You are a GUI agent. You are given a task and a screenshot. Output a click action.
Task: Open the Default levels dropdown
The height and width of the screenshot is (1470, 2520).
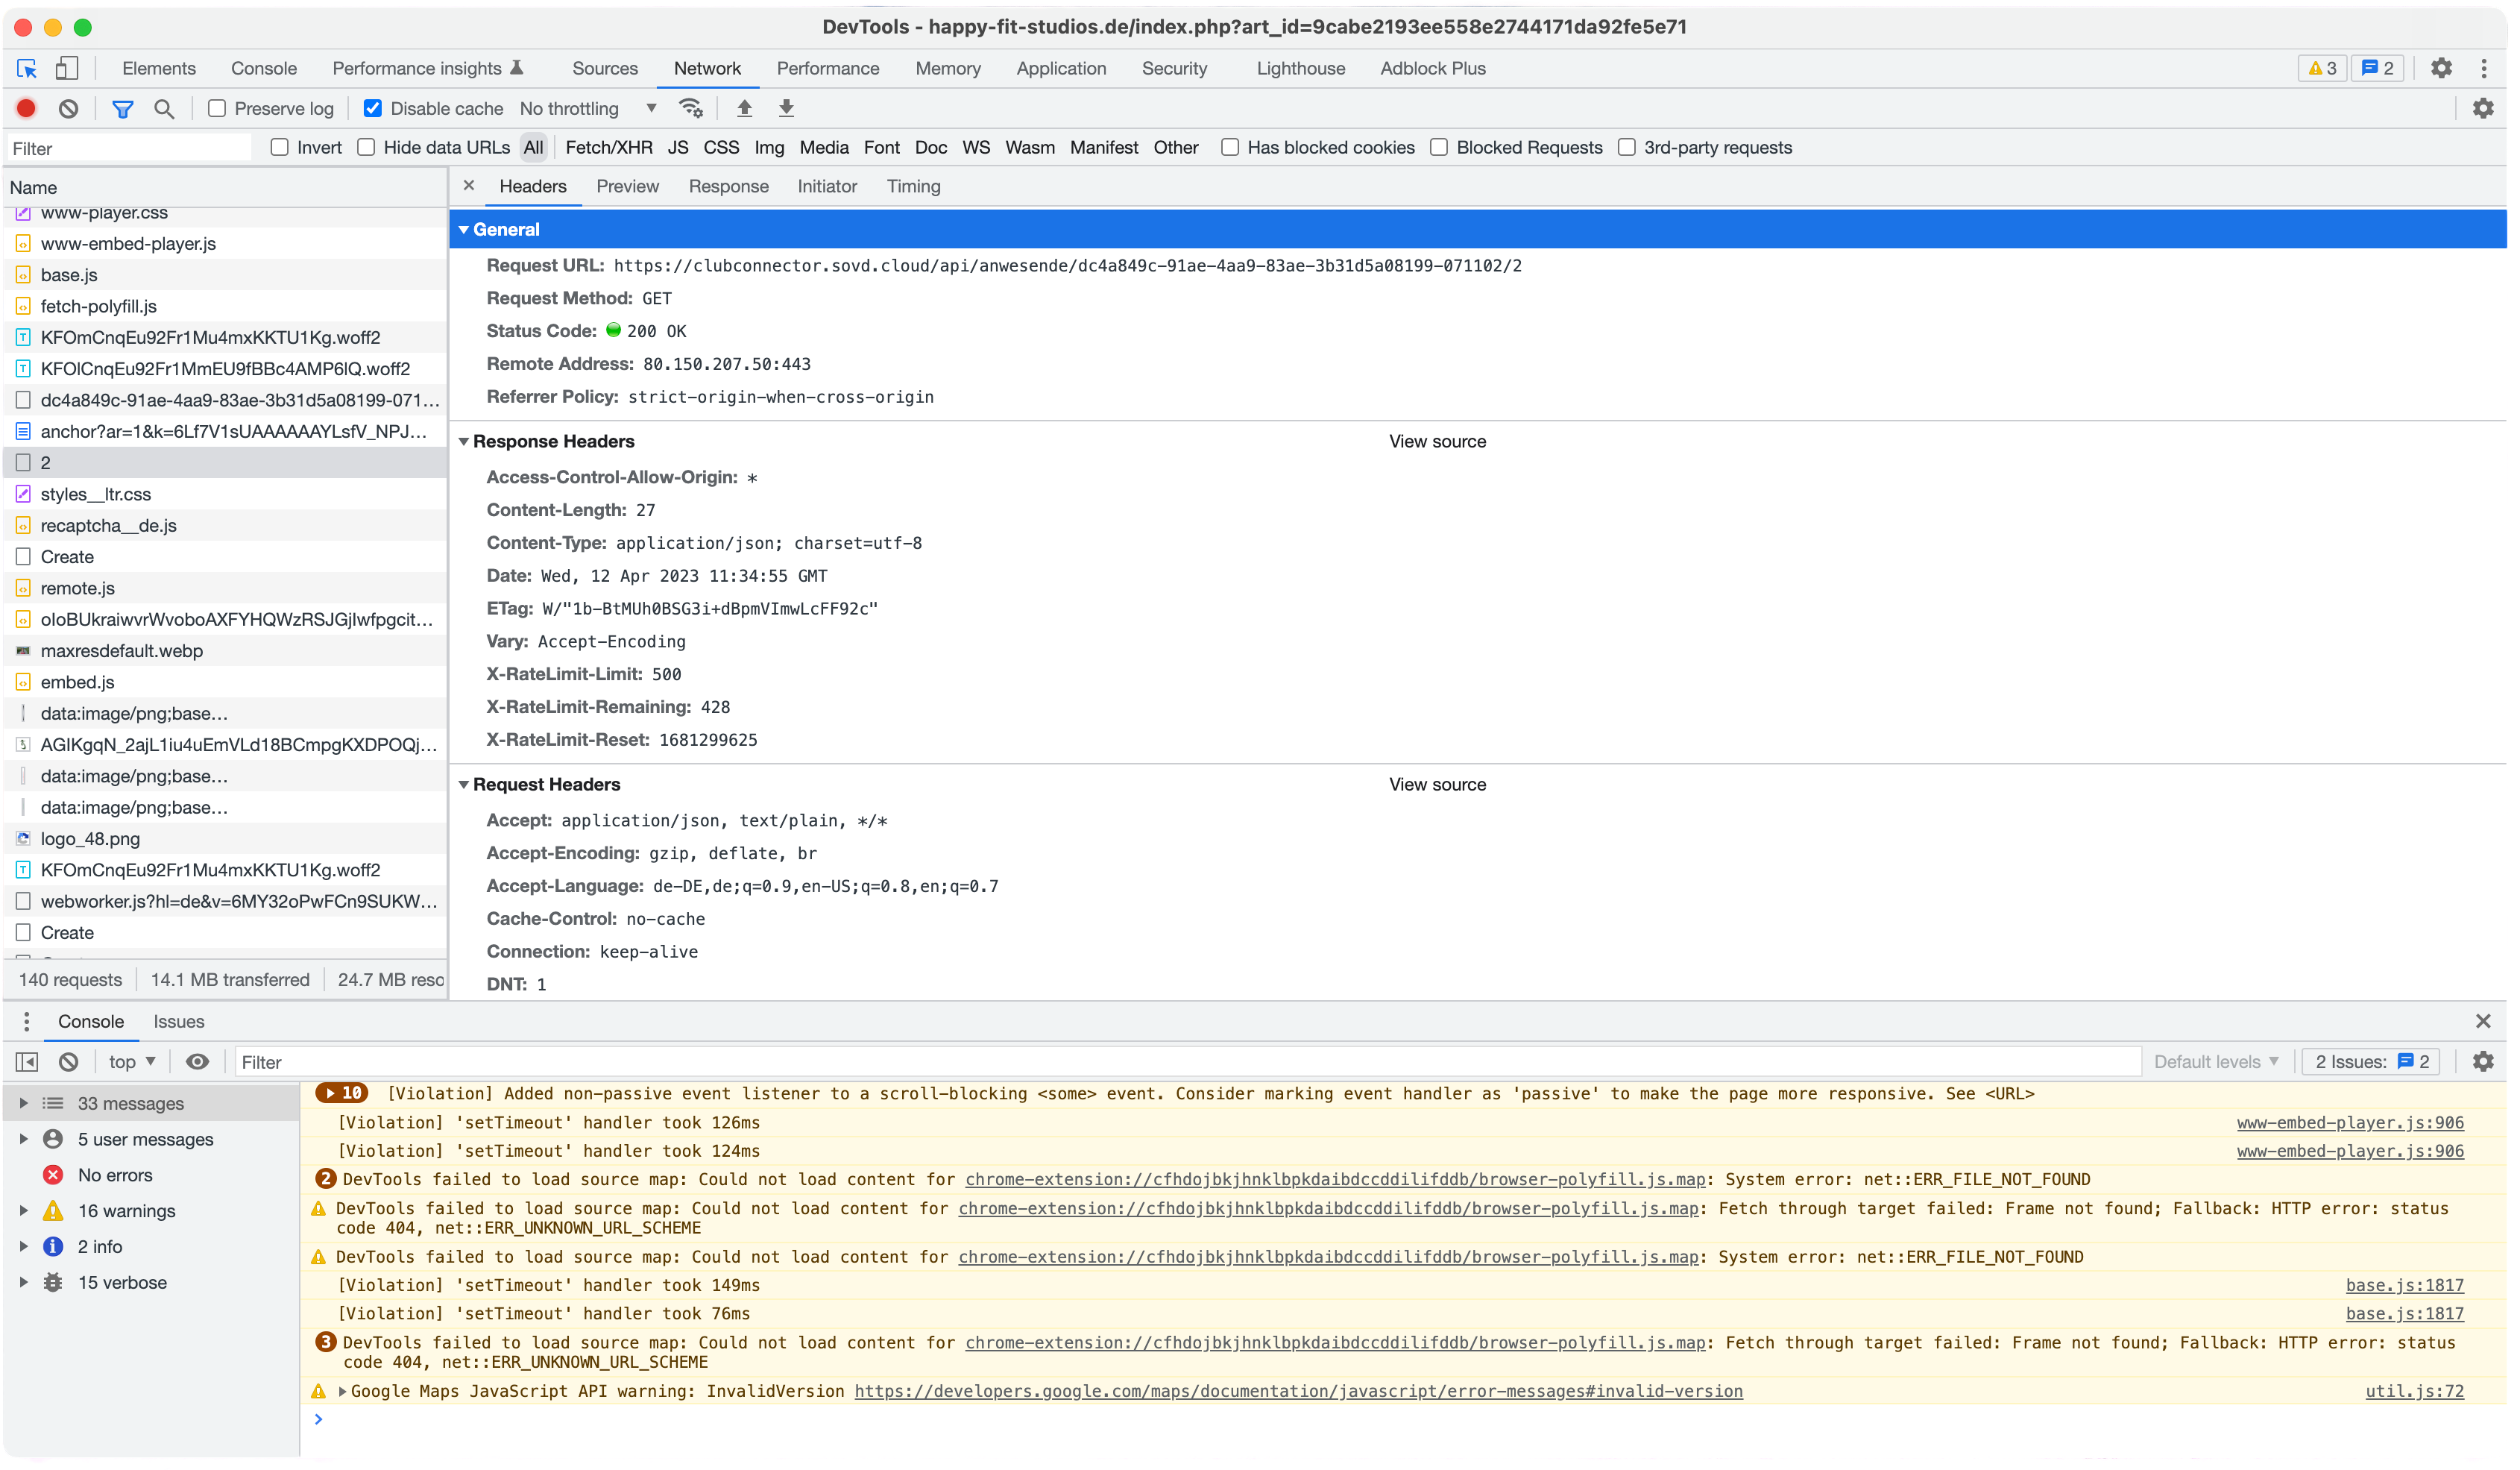point(2217,1062)
